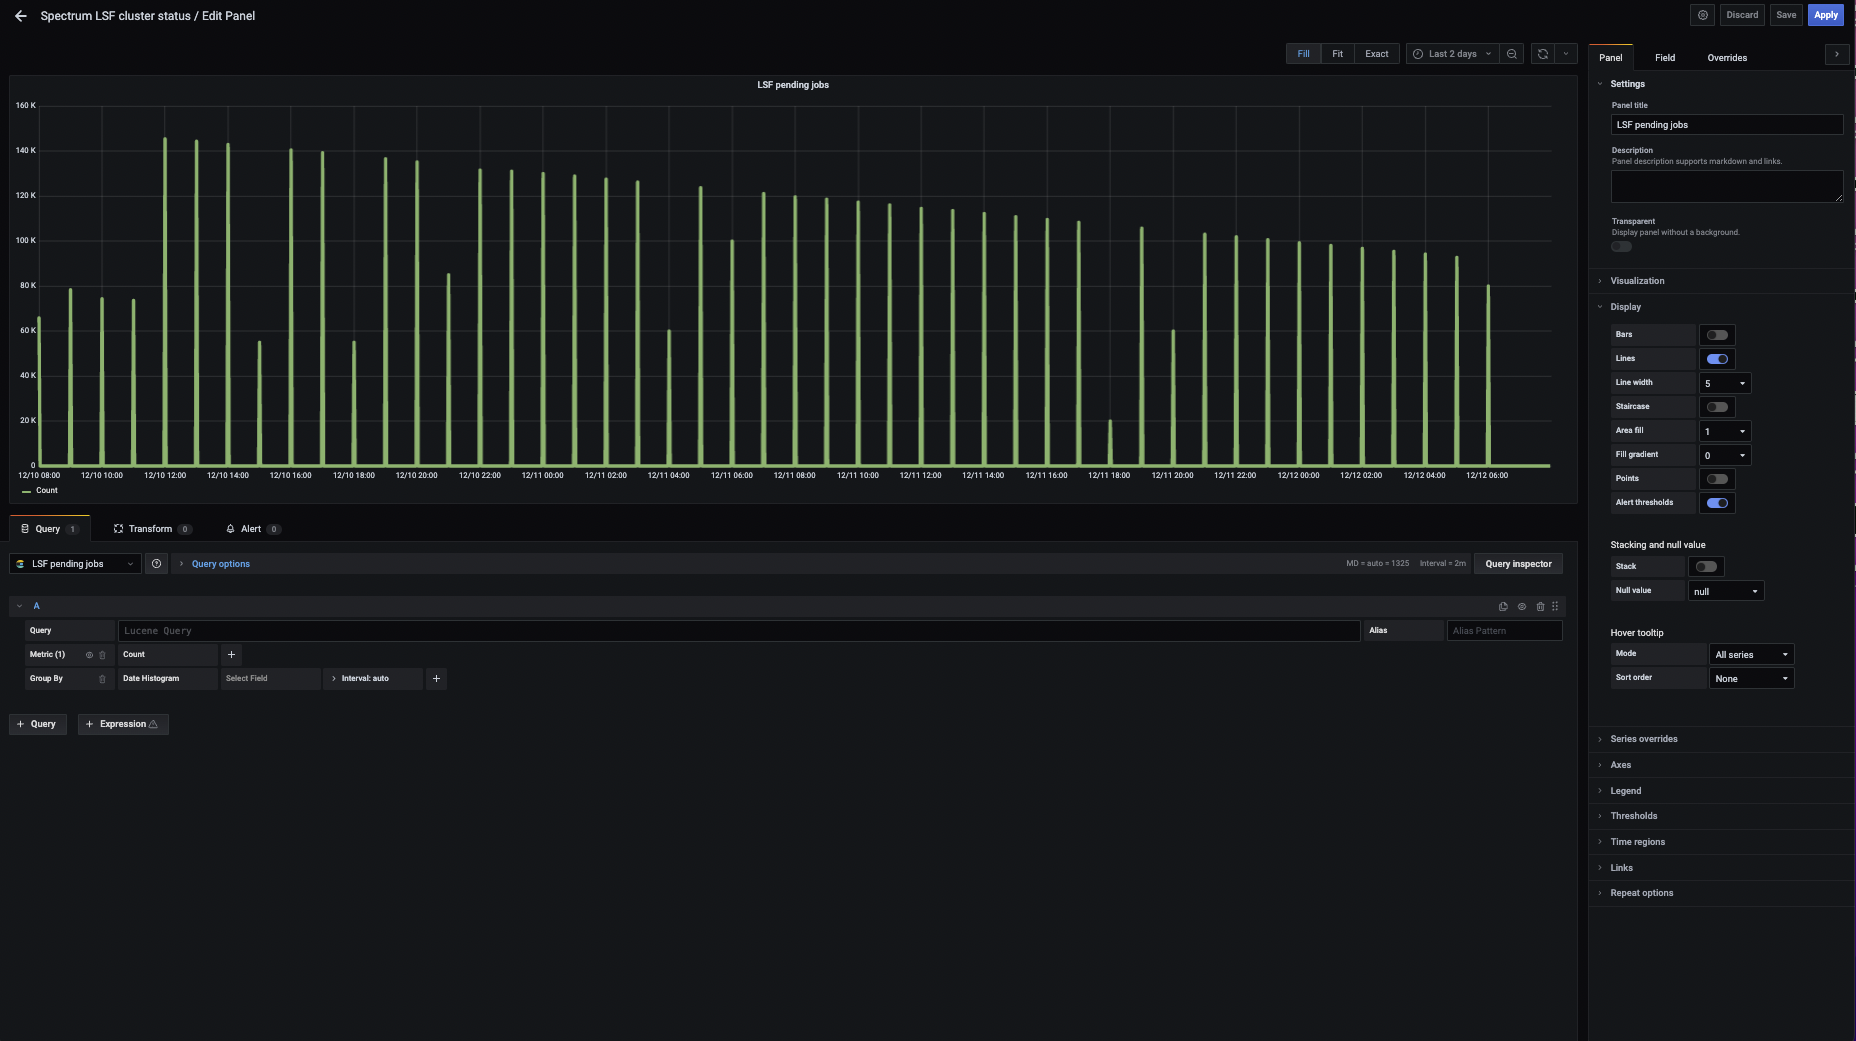The height and width of the screenshot is (1041, 1856).
Task: Duplicate query A with the copy icon
Action: pyautogui.click(x=1503, y=606)
